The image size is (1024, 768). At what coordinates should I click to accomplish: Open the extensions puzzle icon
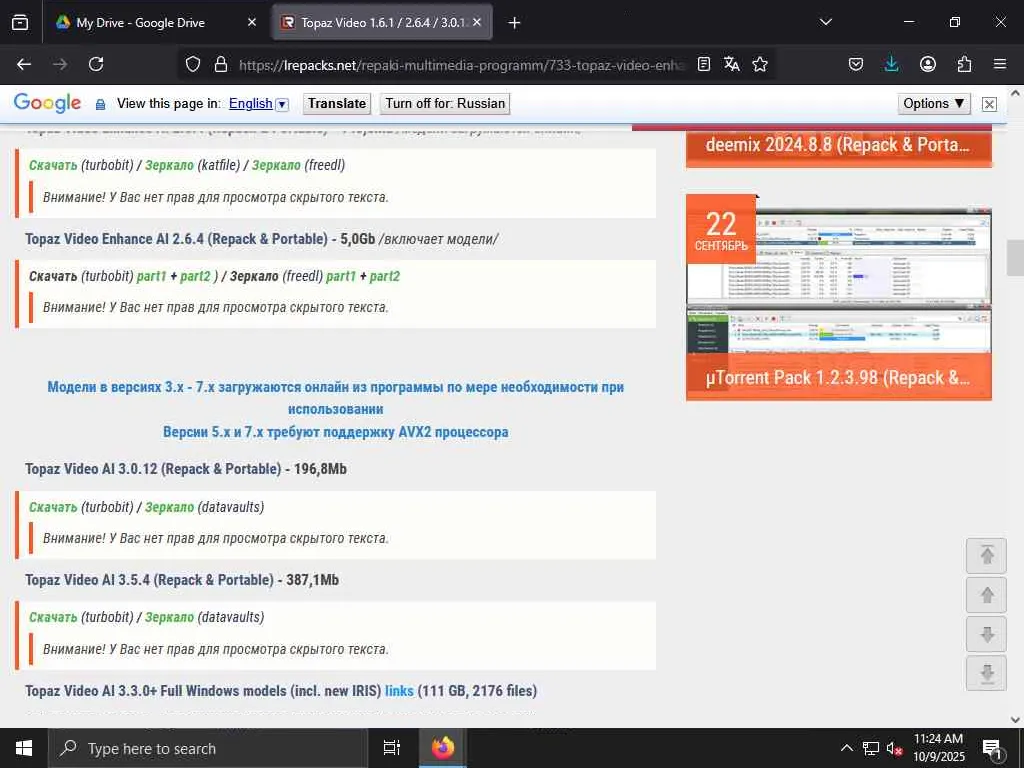pyautogui.click(x=964, y=64)
